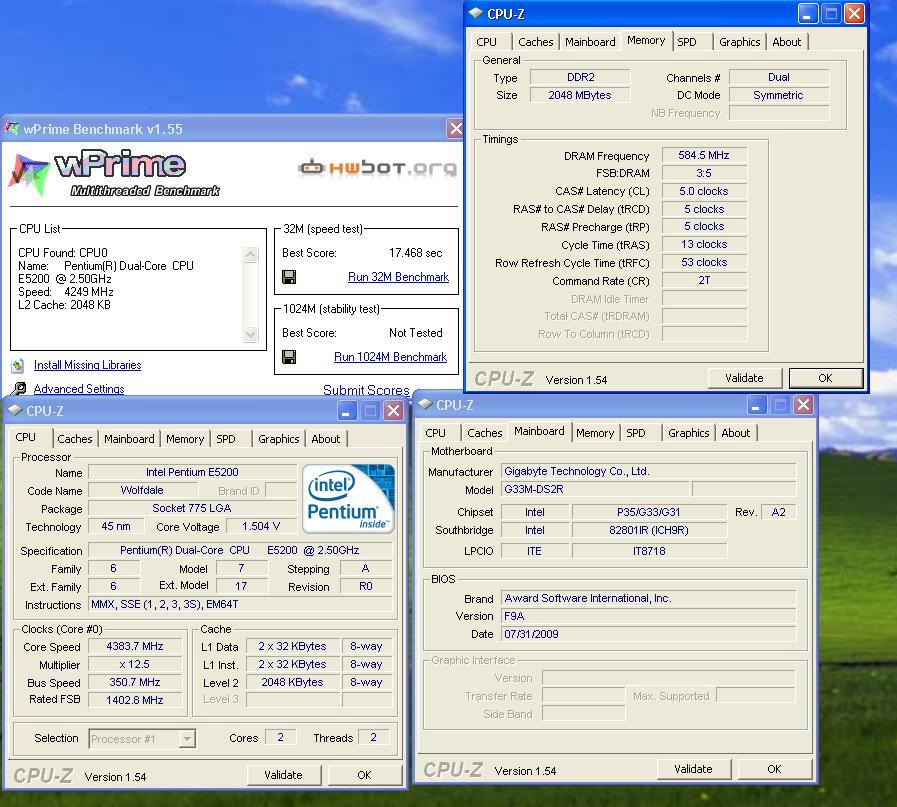Open Memory tab in CPU-Z Mainboard window
The image size is (897, 807).
pos(595,433)
